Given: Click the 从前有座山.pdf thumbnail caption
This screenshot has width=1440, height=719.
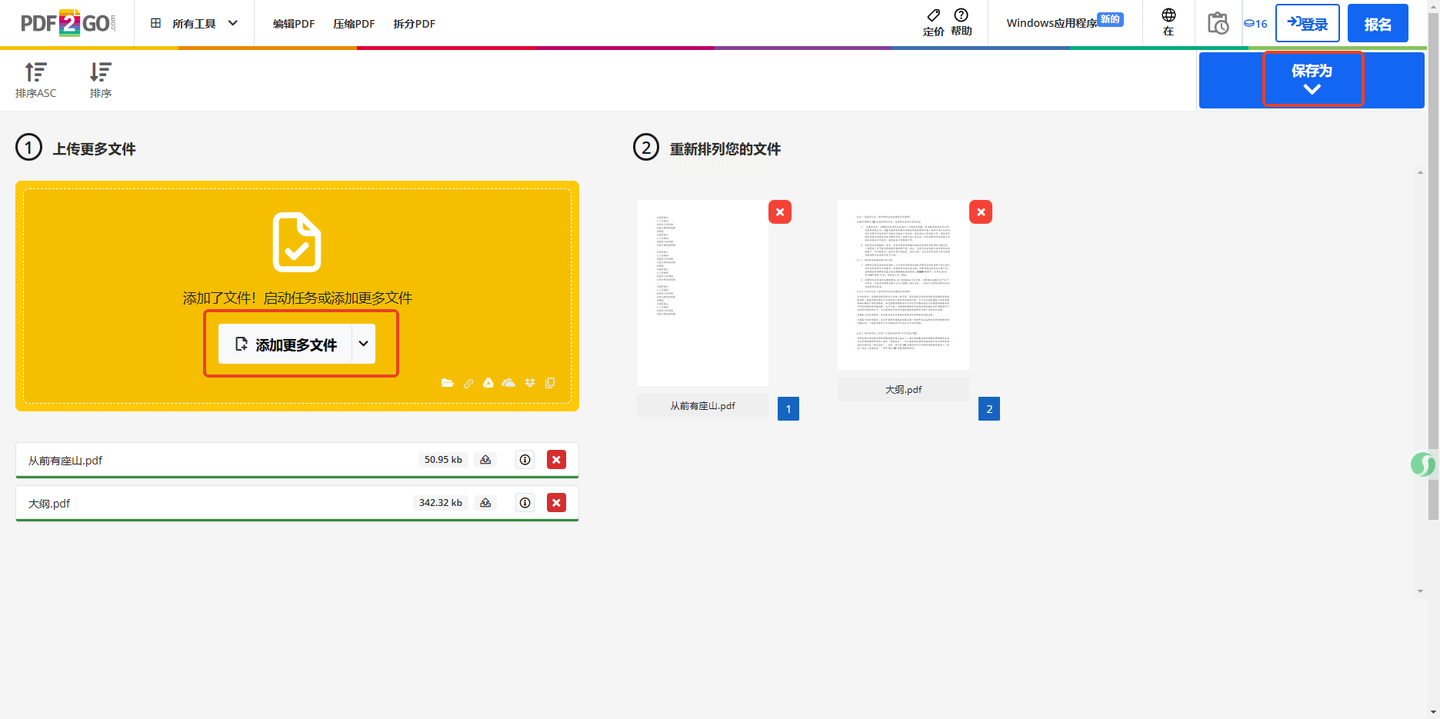Looking at the screenshot, I should pos(702,406).
